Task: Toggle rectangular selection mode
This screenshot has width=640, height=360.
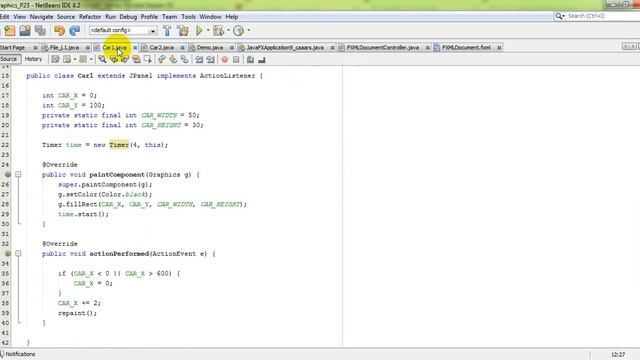Action: pos(147,60)
